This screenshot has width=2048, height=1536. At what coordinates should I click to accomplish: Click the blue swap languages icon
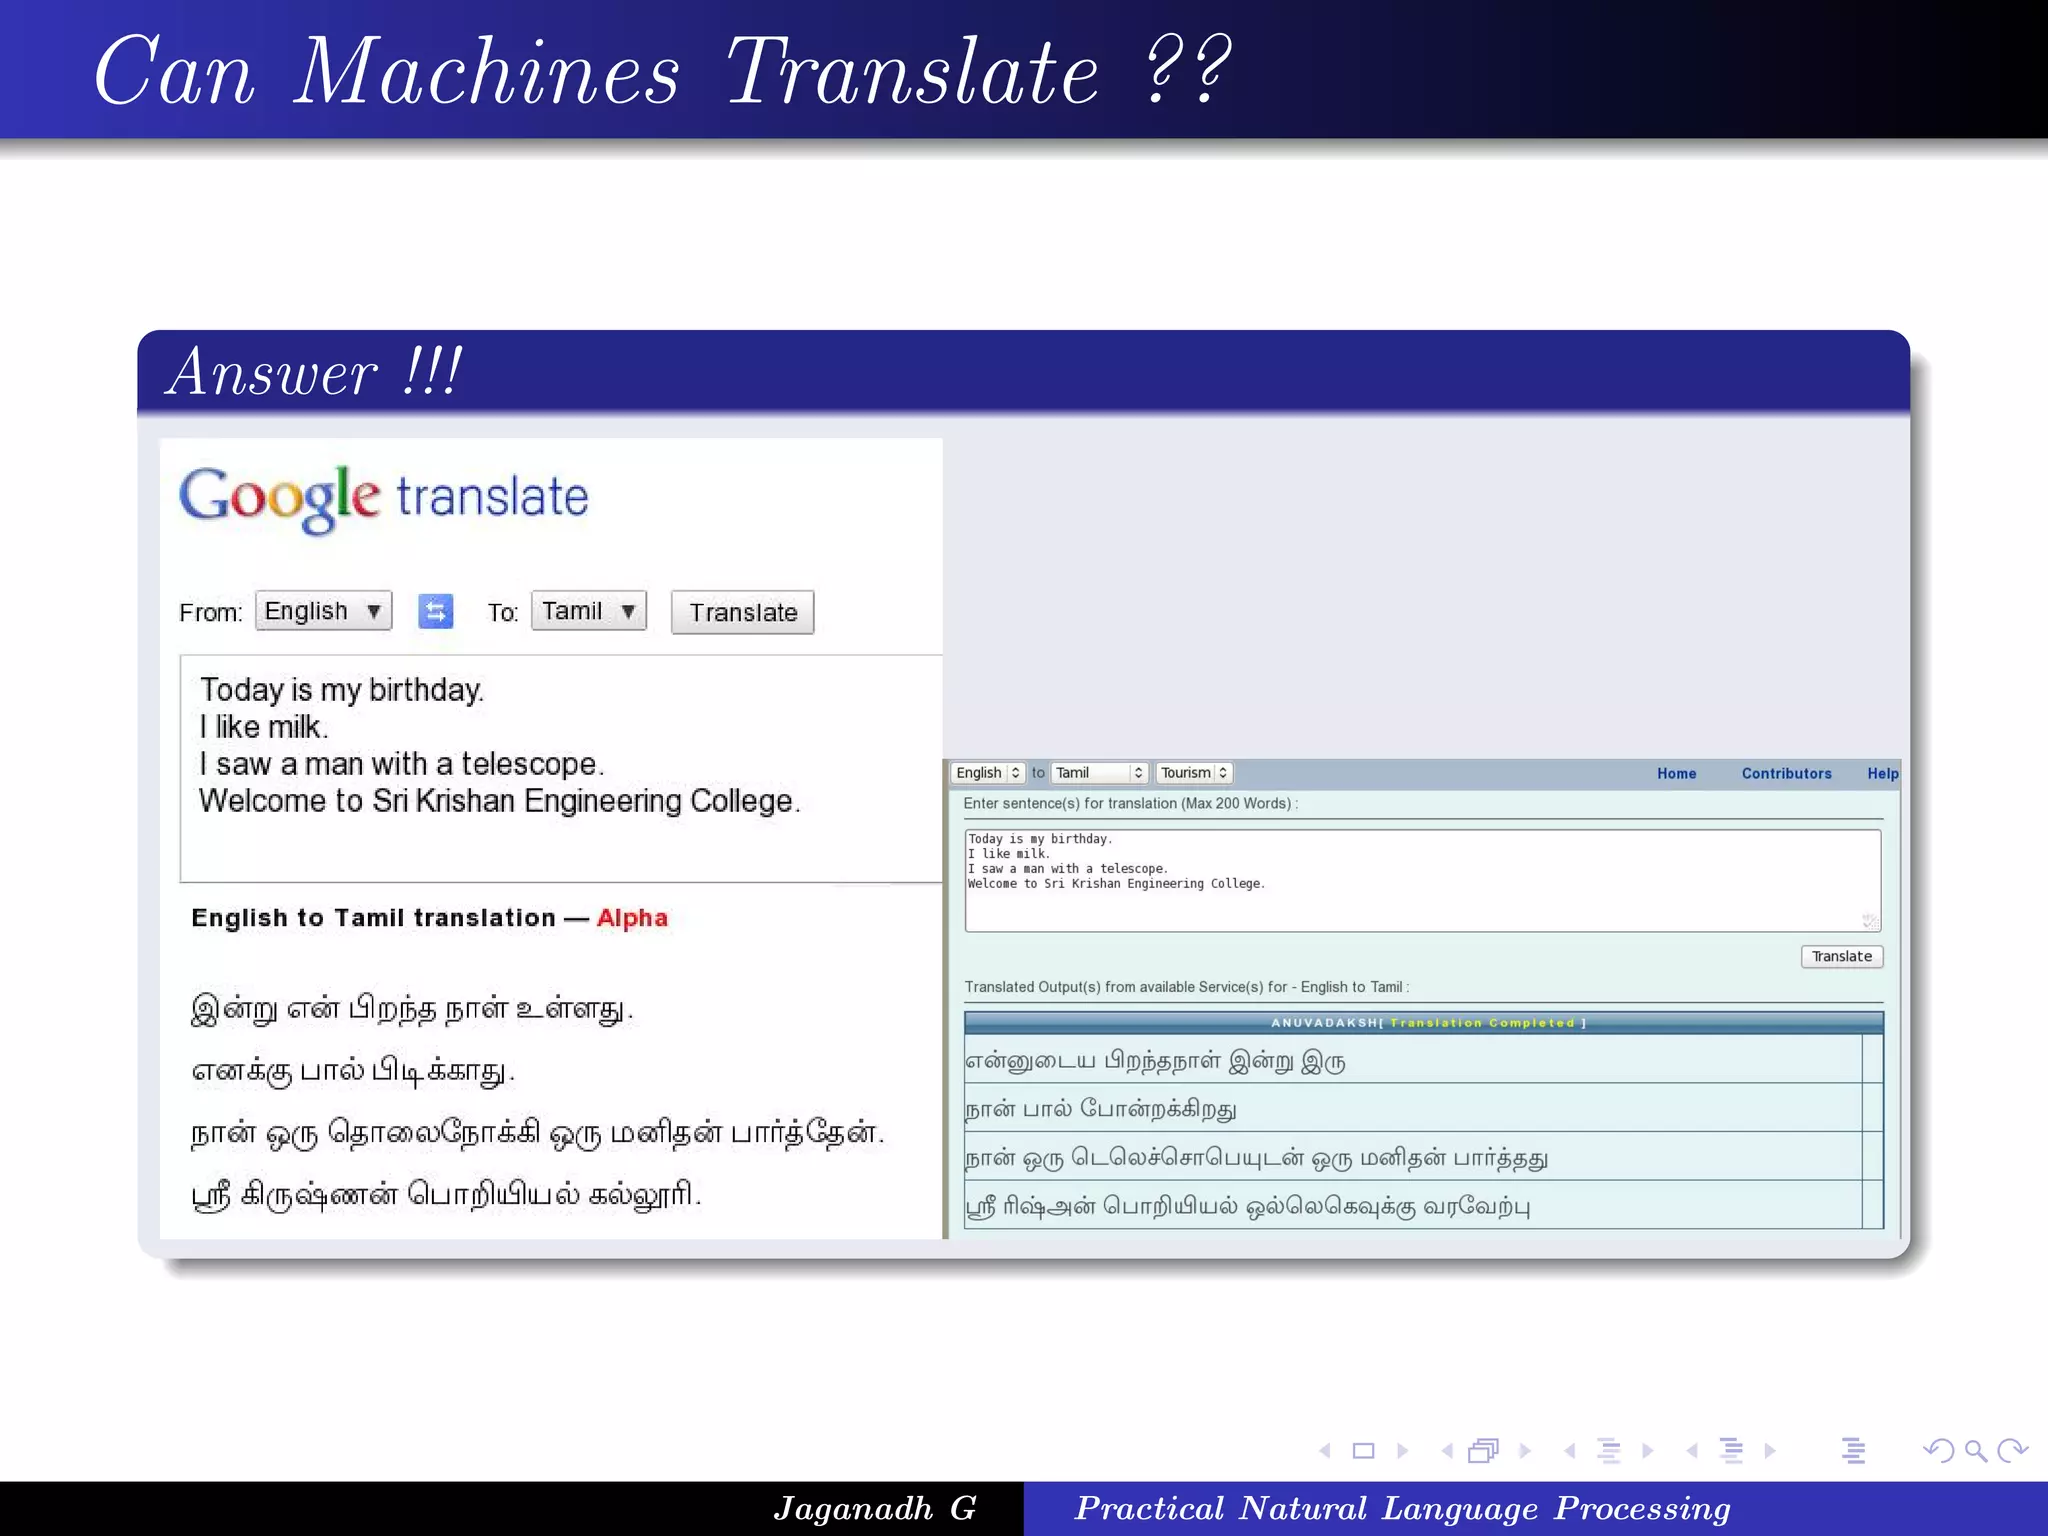[435, 611]
